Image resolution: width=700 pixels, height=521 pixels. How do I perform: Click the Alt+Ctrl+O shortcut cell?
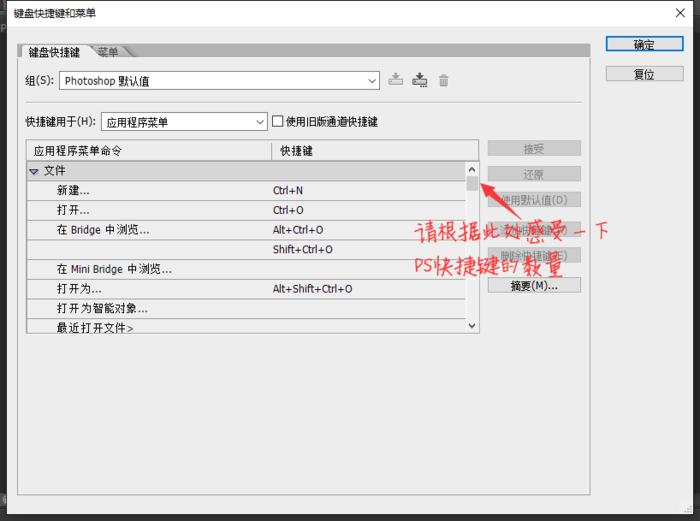(298, 230)
